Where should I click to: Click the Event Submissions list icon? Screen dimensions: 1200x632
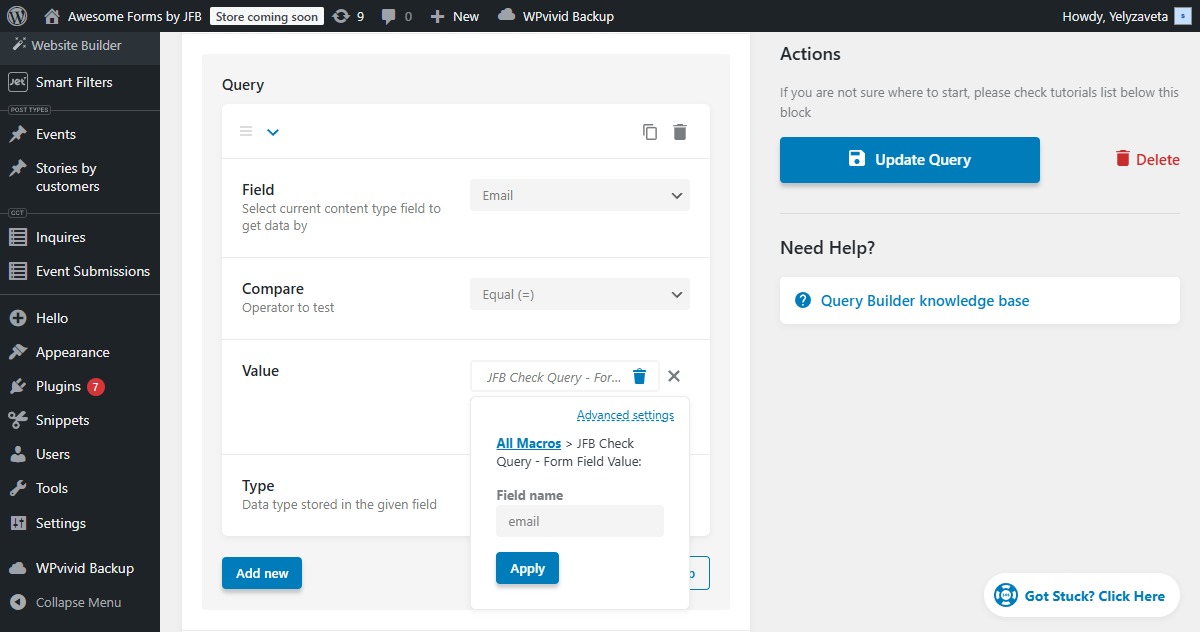(x=18, y=271)
